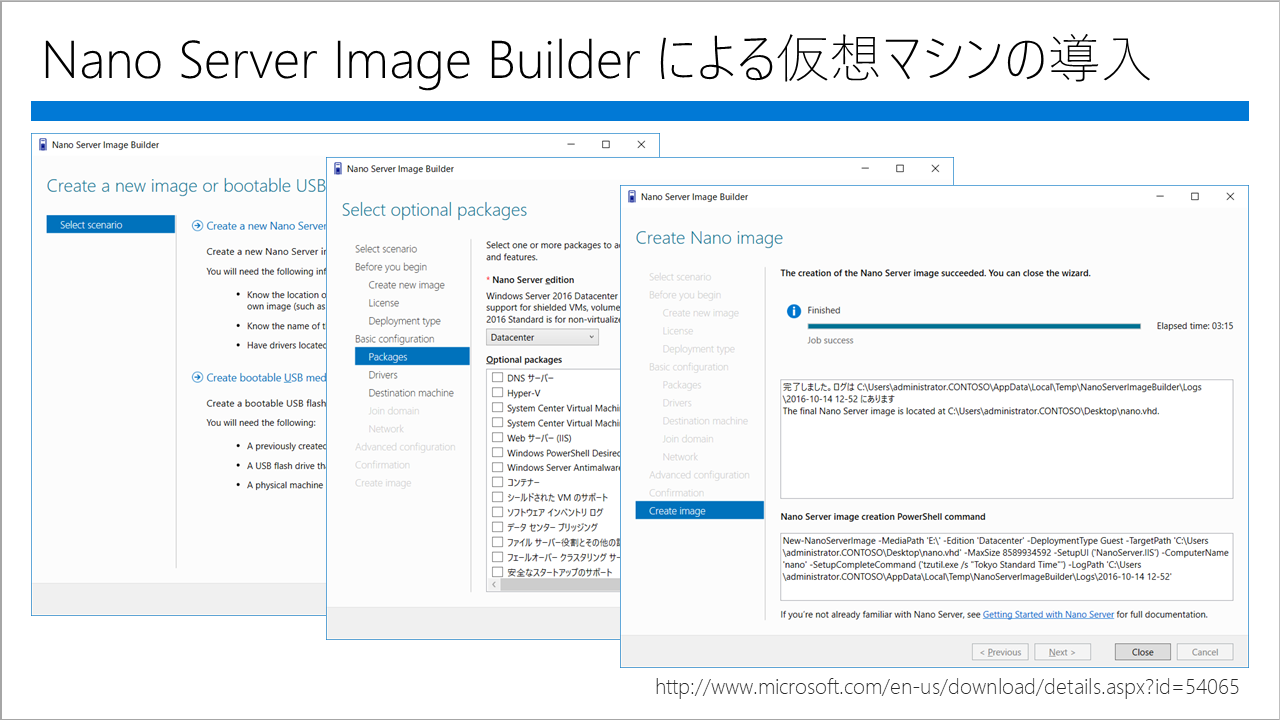This screenshot has height=720, width=1280.
Task: Click the "Create Nano image" heading
Action: (709, 238)
